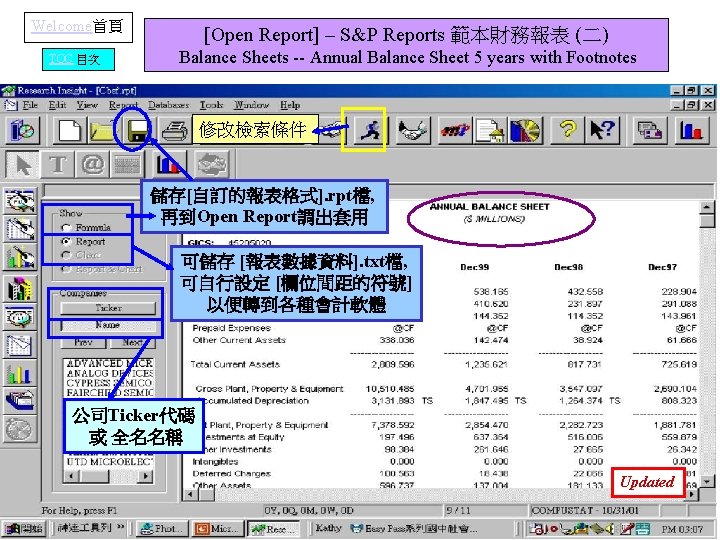The image size is (720, 540).
Task: Click the cascading windows toolbar icon
Action: click(650, 130)
